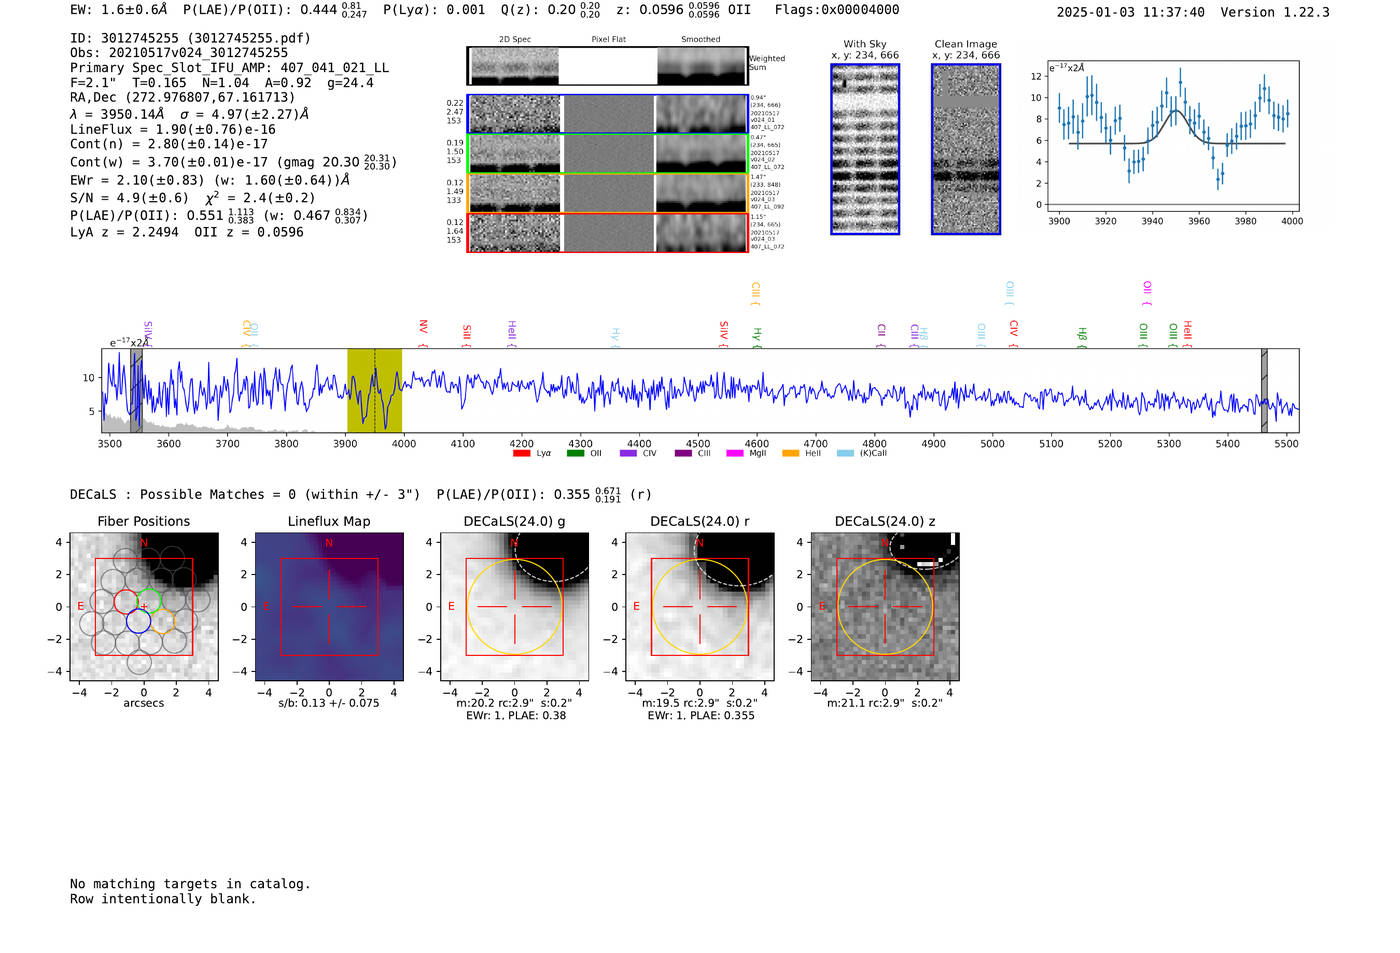Select the orange-bordered fiber 2D spectrum row
Image resolution: width=1400 pixels, height=953 pixels.
(608, 193)
